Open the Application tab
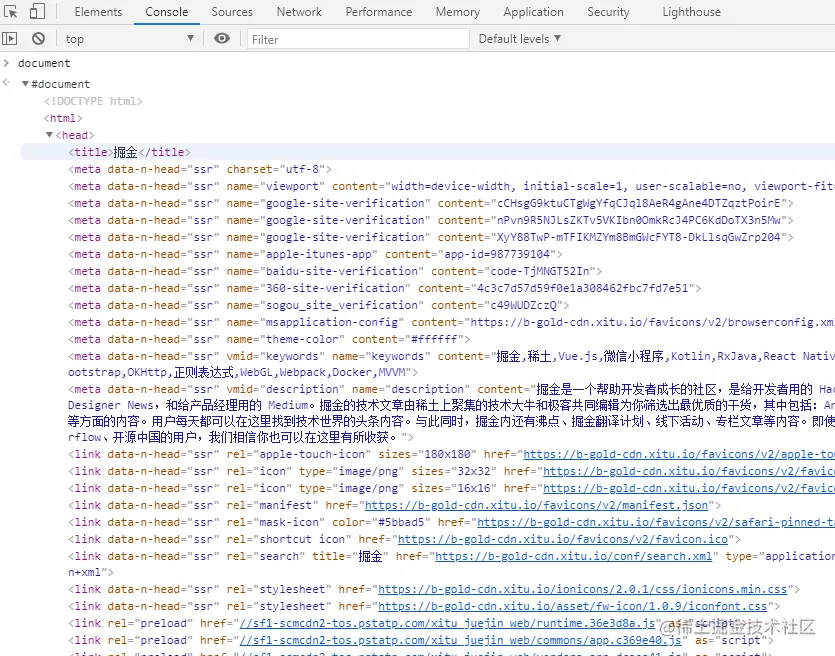Viewport: 835px width, 656px height. [533, 12]
